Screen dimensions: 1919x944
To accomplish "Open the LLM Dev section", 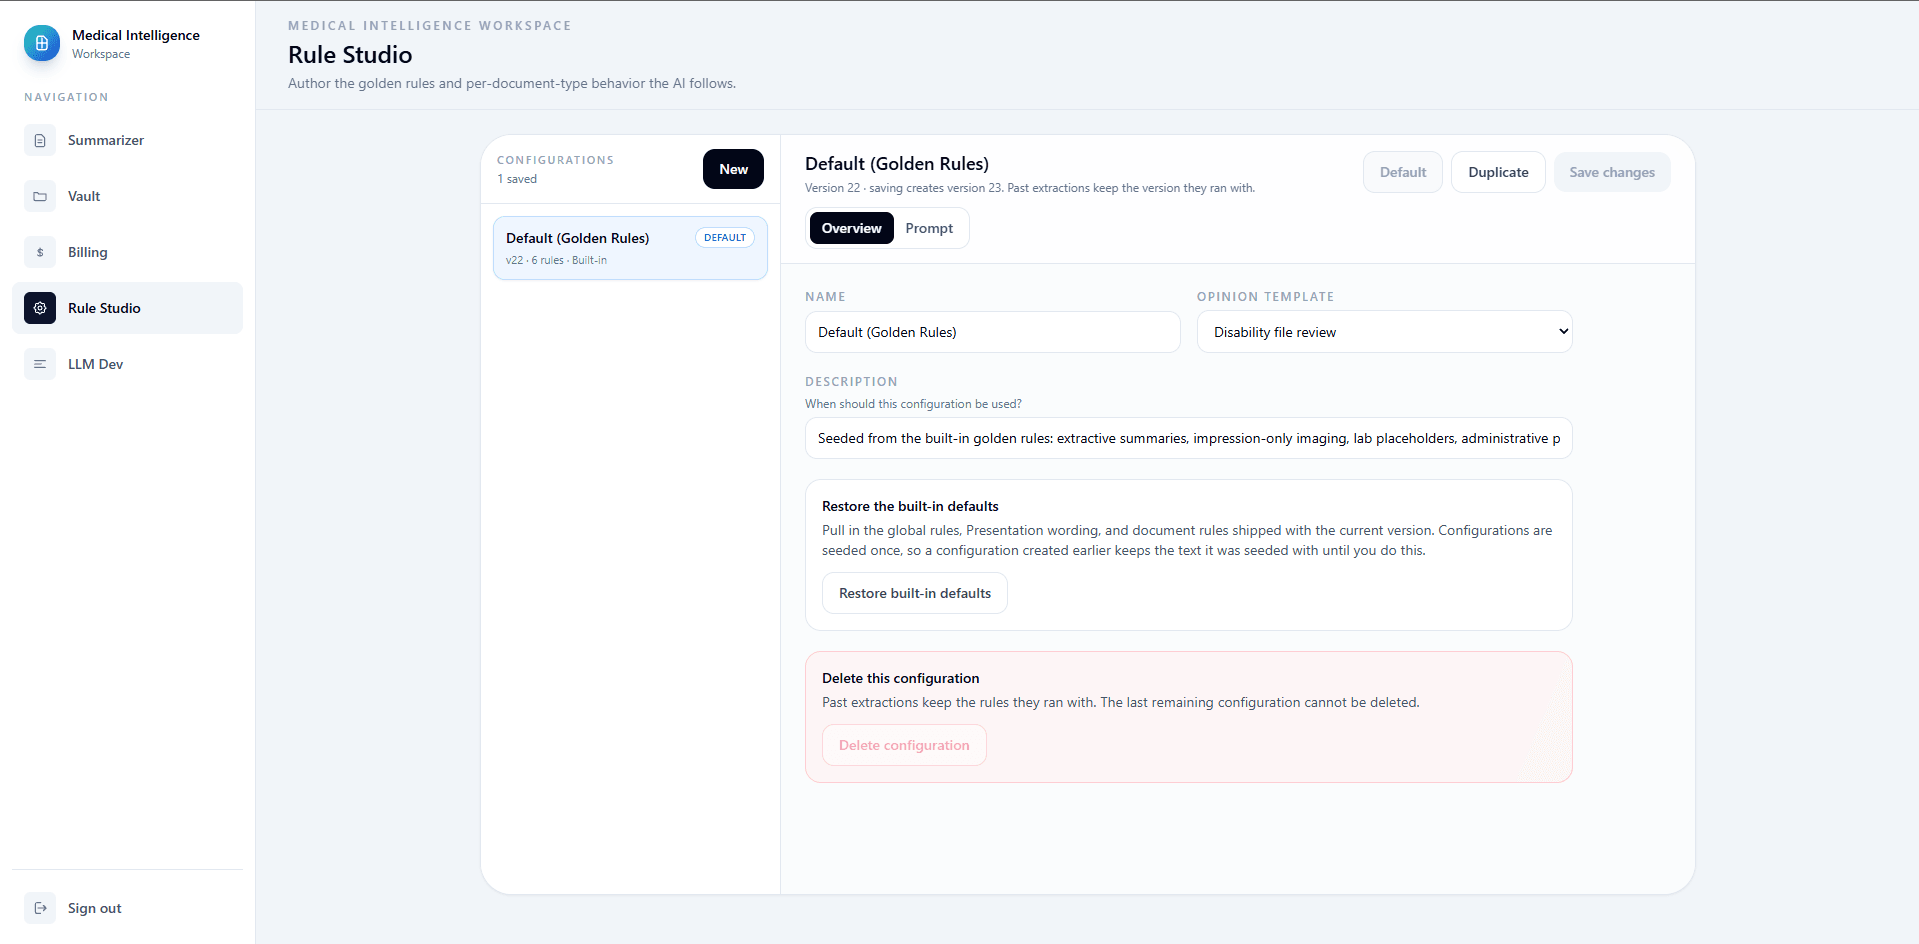I will pyautogui.click(x=128, y=364).
